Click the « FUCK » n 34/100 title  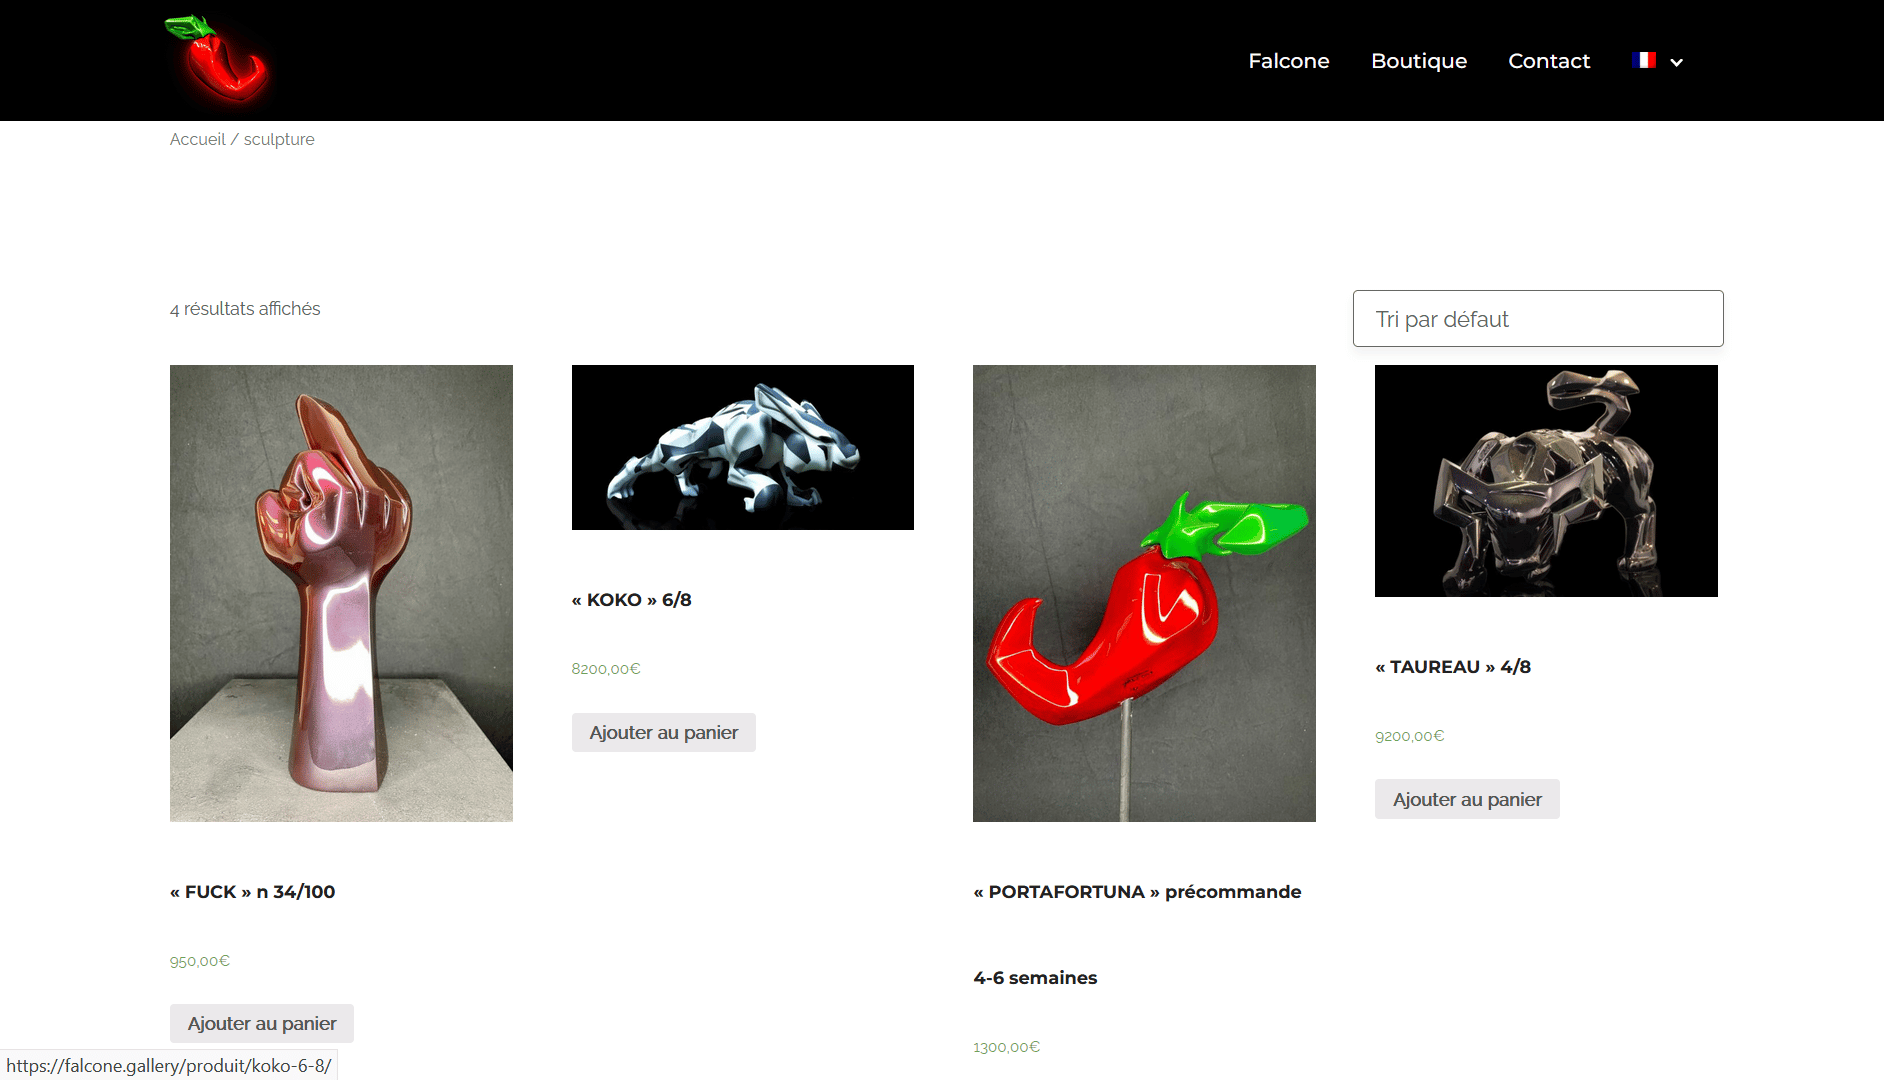pyautogui.click(x=252, y=892)
